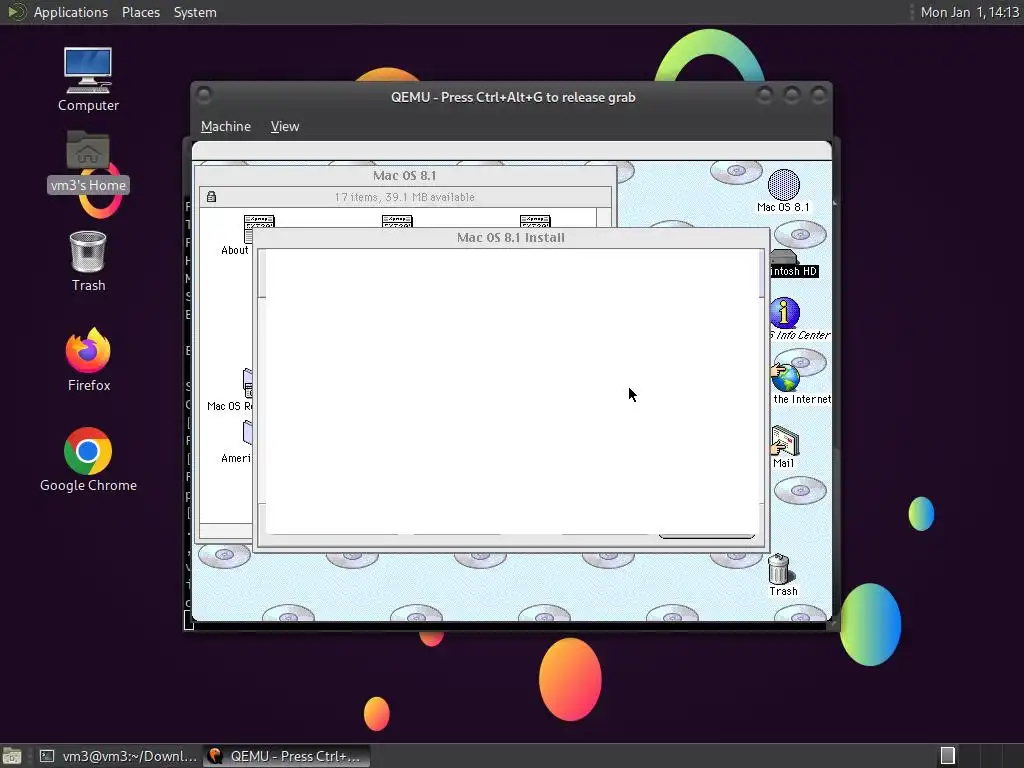Click the clock showing Mon Jan 1, 14:13

pos(969,12)
